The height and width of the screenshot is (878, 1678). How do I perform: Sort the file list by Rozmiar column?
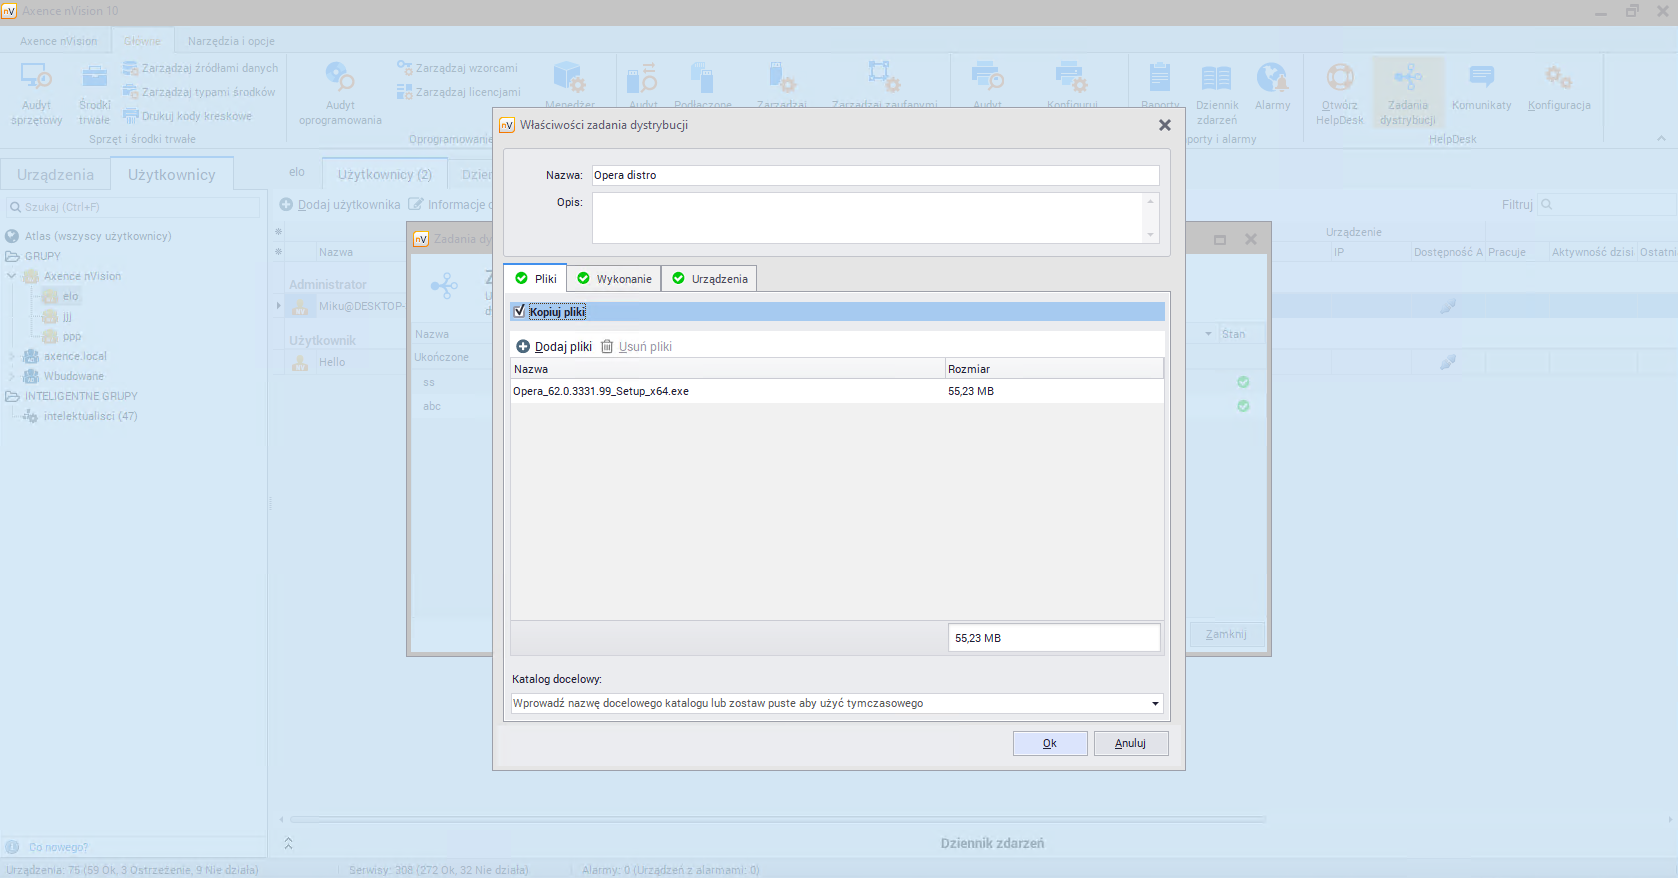pyautogui.click(x=1053, y=369)
